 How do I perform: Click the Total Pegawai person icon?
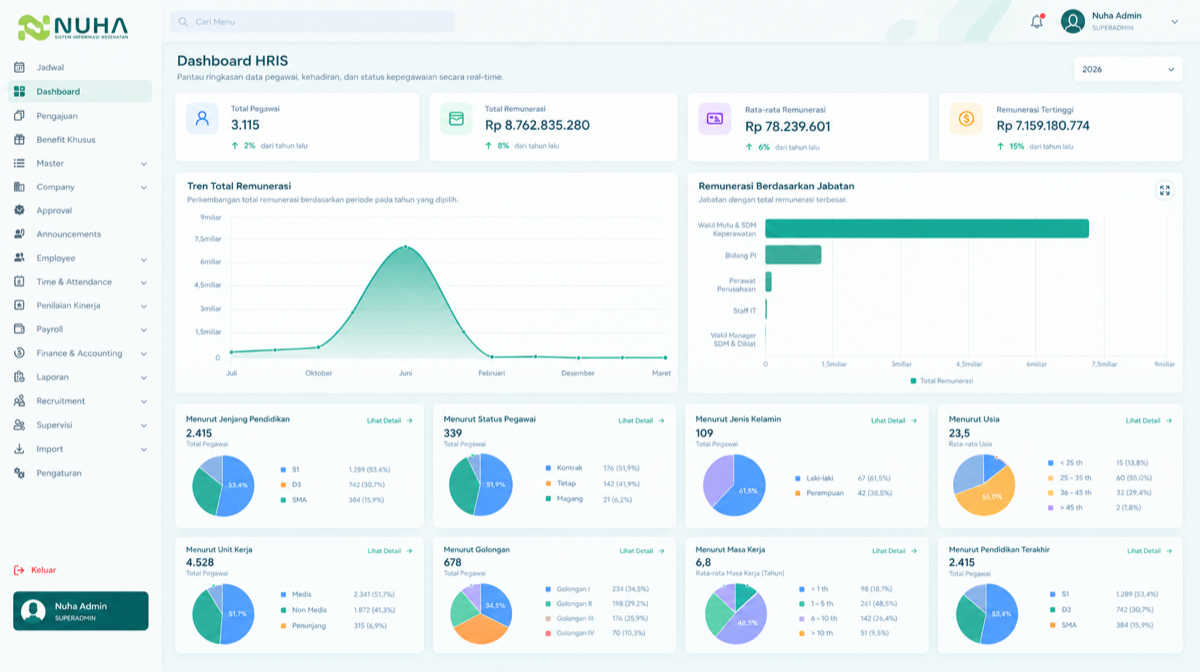coord(202,118)
